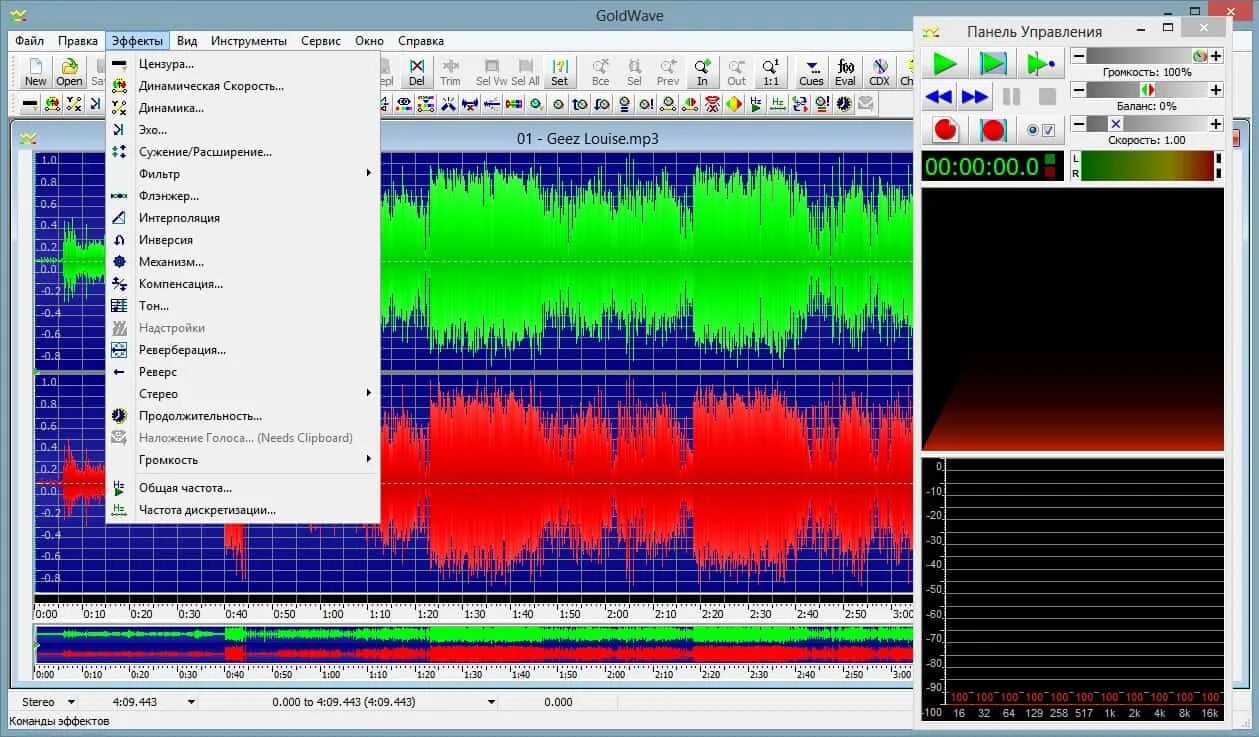The width and height of the screenshot is (1259, 737).
Task: Open the Eval expression evaluator icon
Action: 845,72
